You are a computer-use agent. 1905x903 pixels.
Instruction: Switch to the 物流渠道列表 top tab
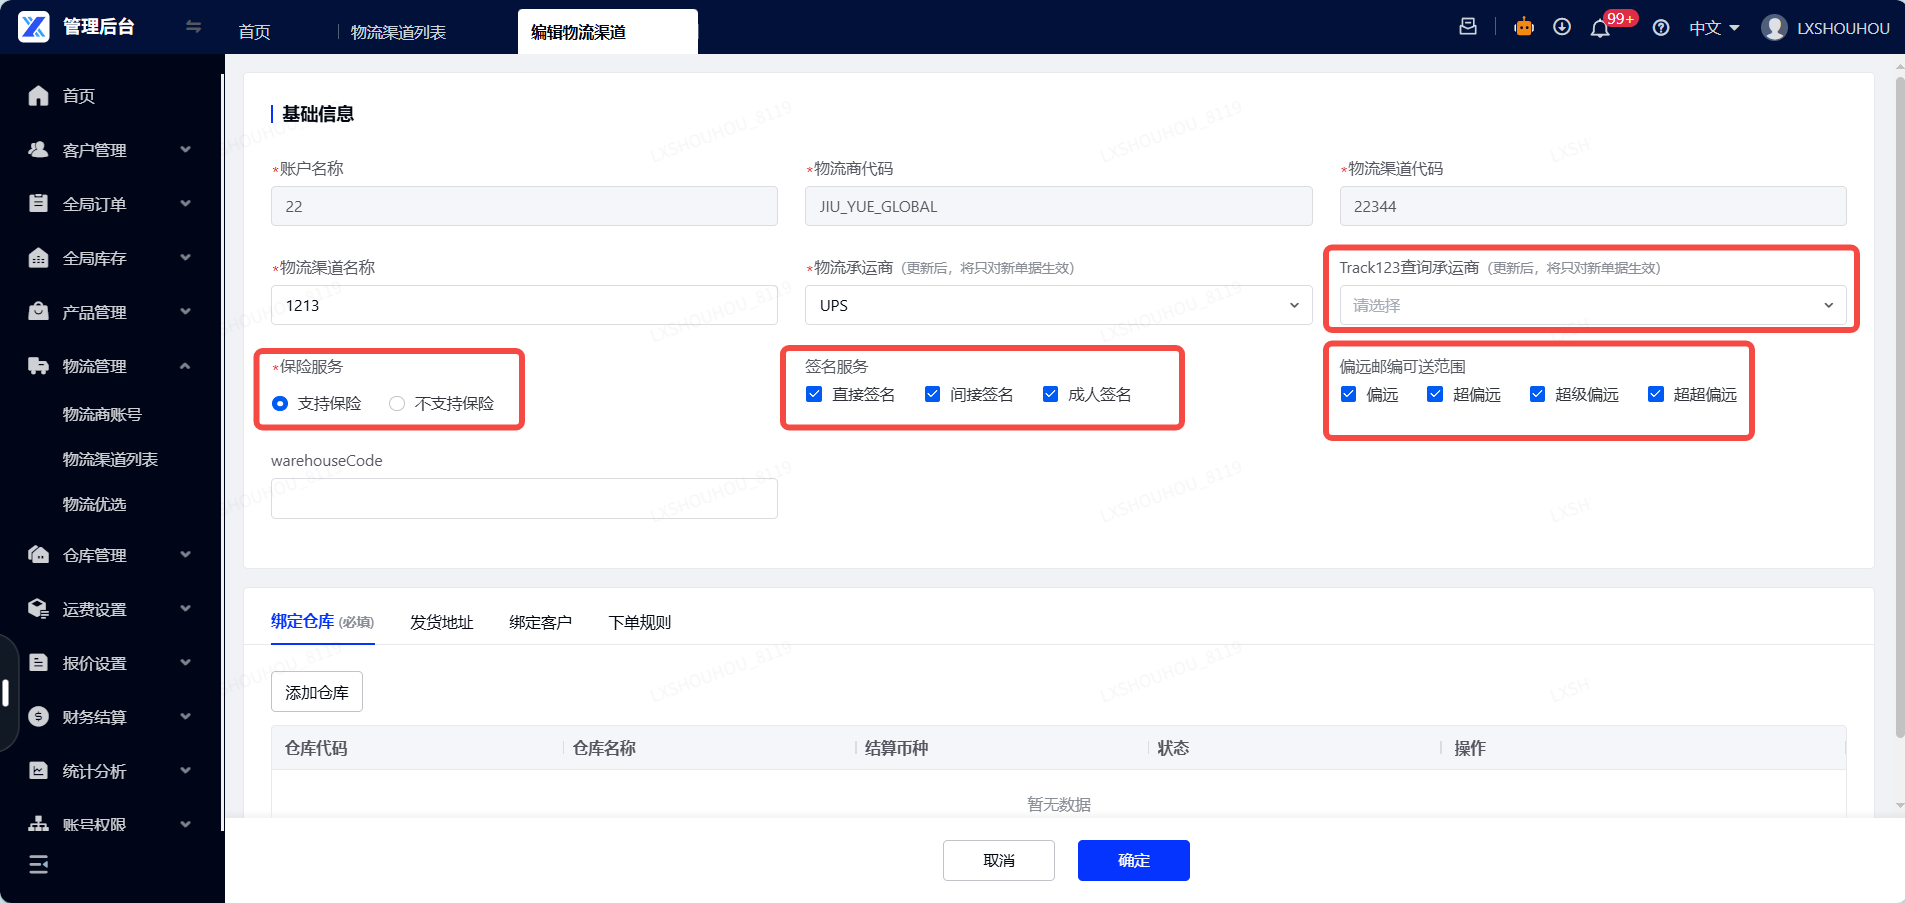[398, 32]
